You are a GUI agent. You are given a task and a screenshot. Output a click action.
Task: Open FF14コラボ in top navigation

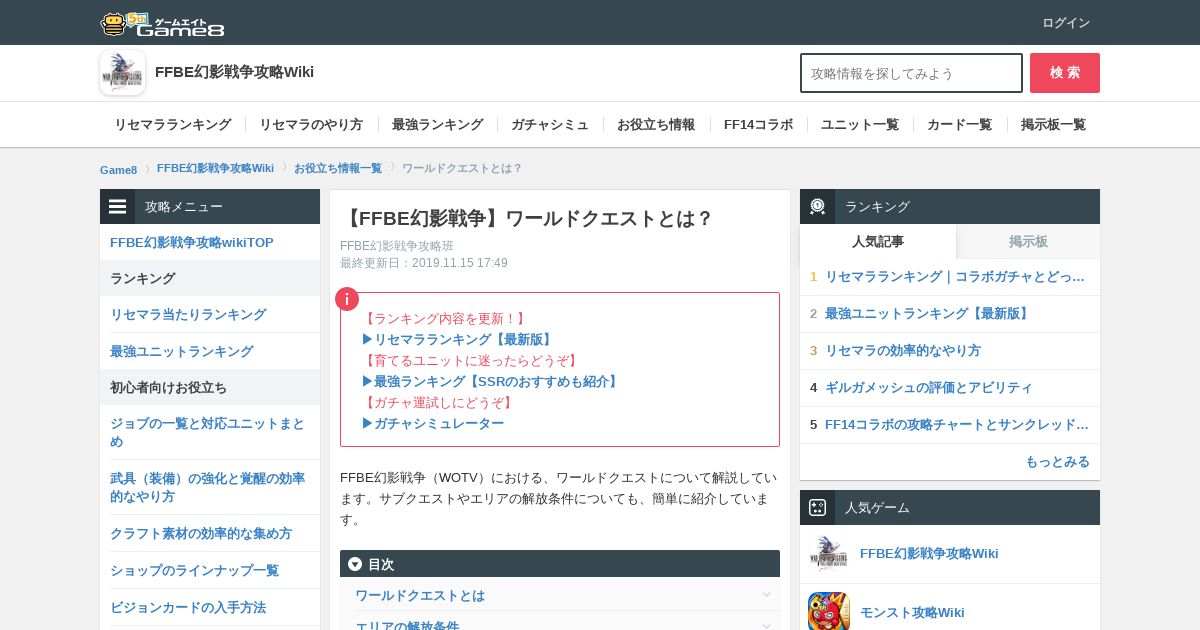click(758, 125)
